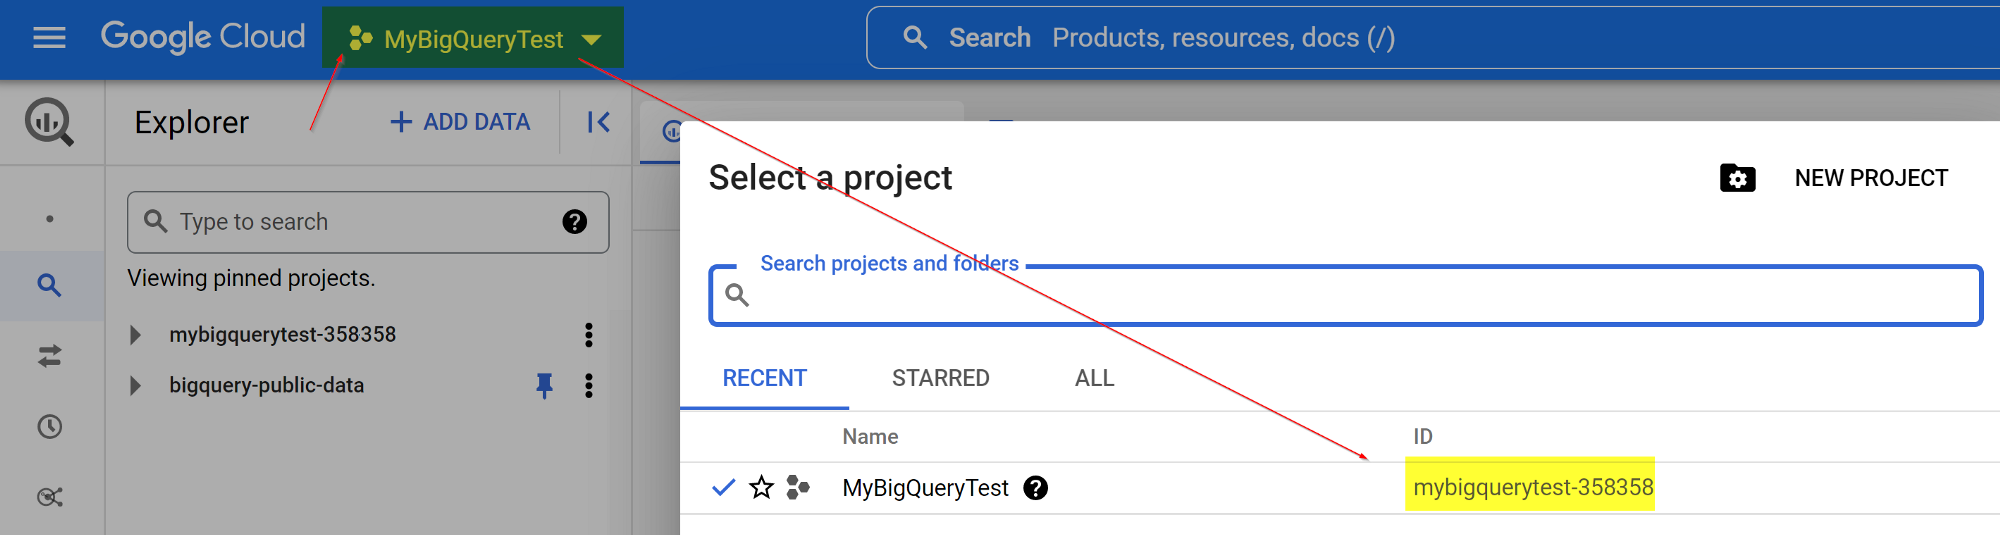Open the MyBigQueryTest project selector dropdown
Image resolution: width=2000 pixels, height=535 pixels.
473,39
